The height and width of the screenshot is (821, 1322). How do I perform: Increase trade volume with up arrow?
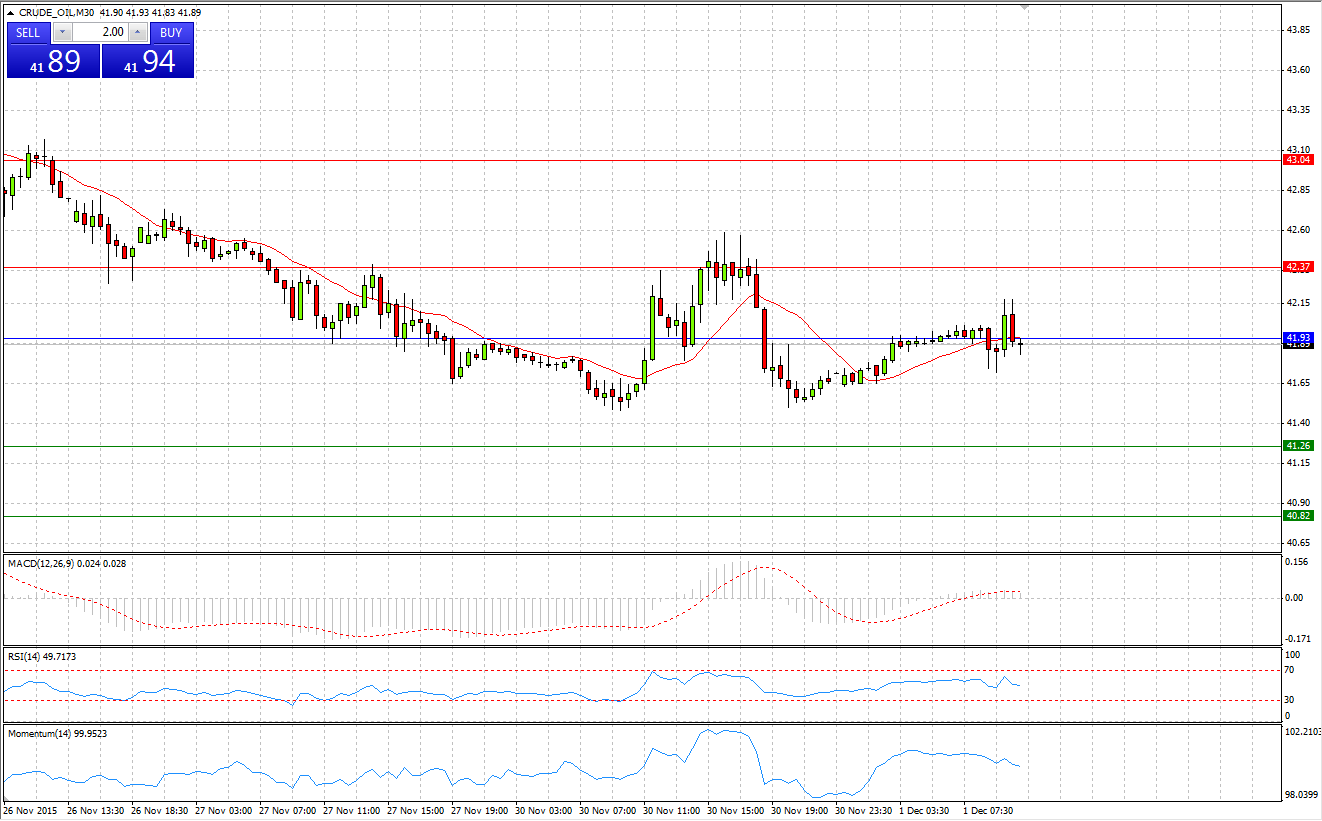tap(138, 32)
